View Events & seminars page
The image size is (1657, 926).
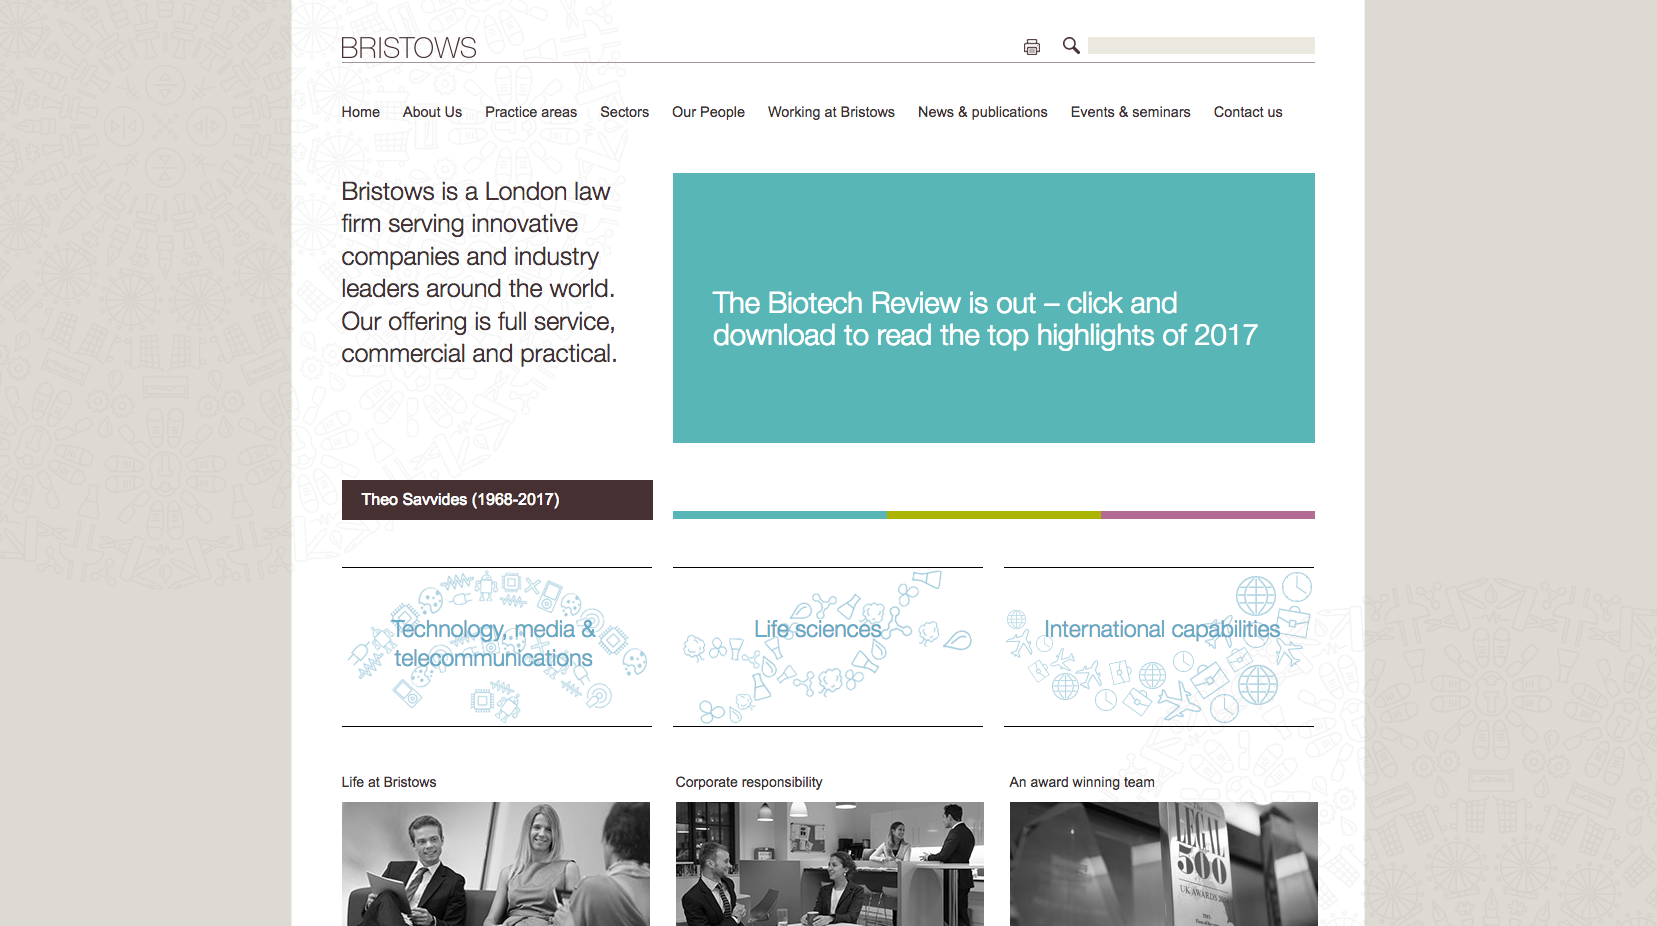[1130, 112]
